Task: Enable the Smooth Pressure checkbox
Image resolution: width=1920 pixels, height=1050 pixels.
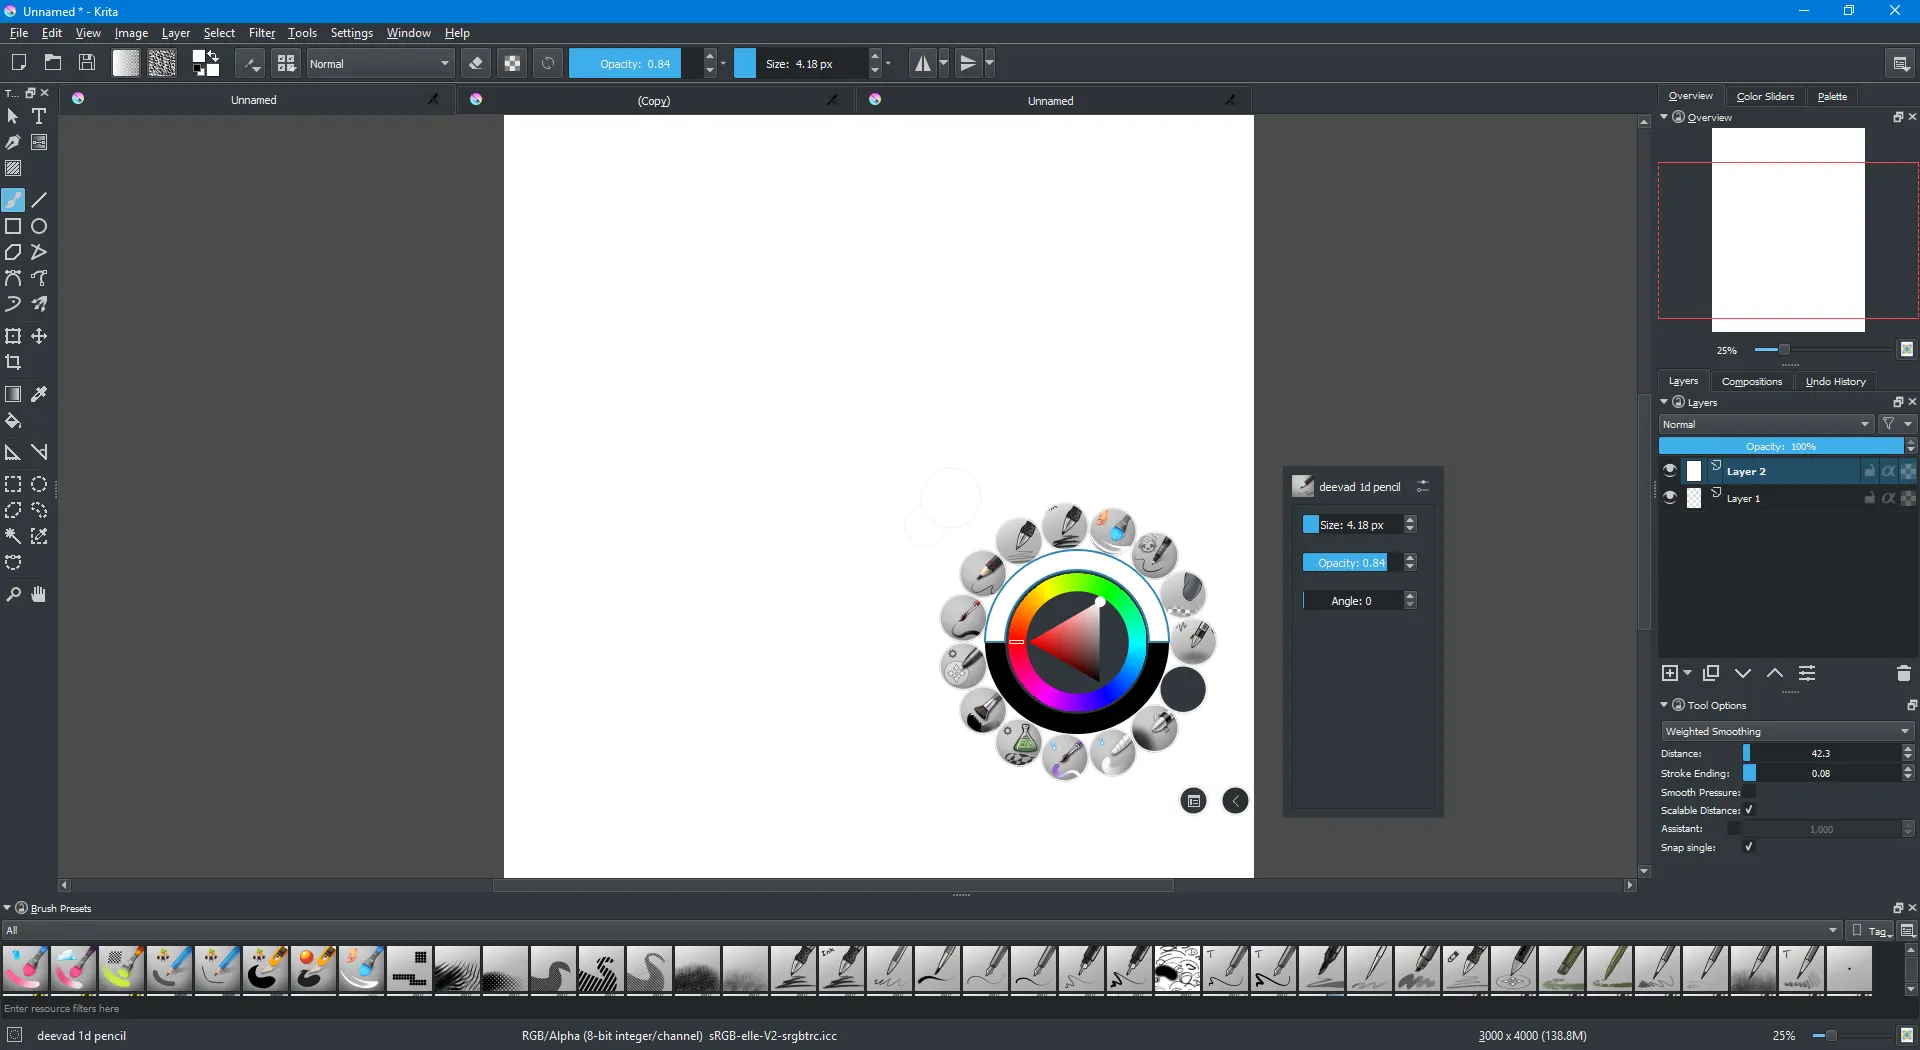Action: point(1750,792)
